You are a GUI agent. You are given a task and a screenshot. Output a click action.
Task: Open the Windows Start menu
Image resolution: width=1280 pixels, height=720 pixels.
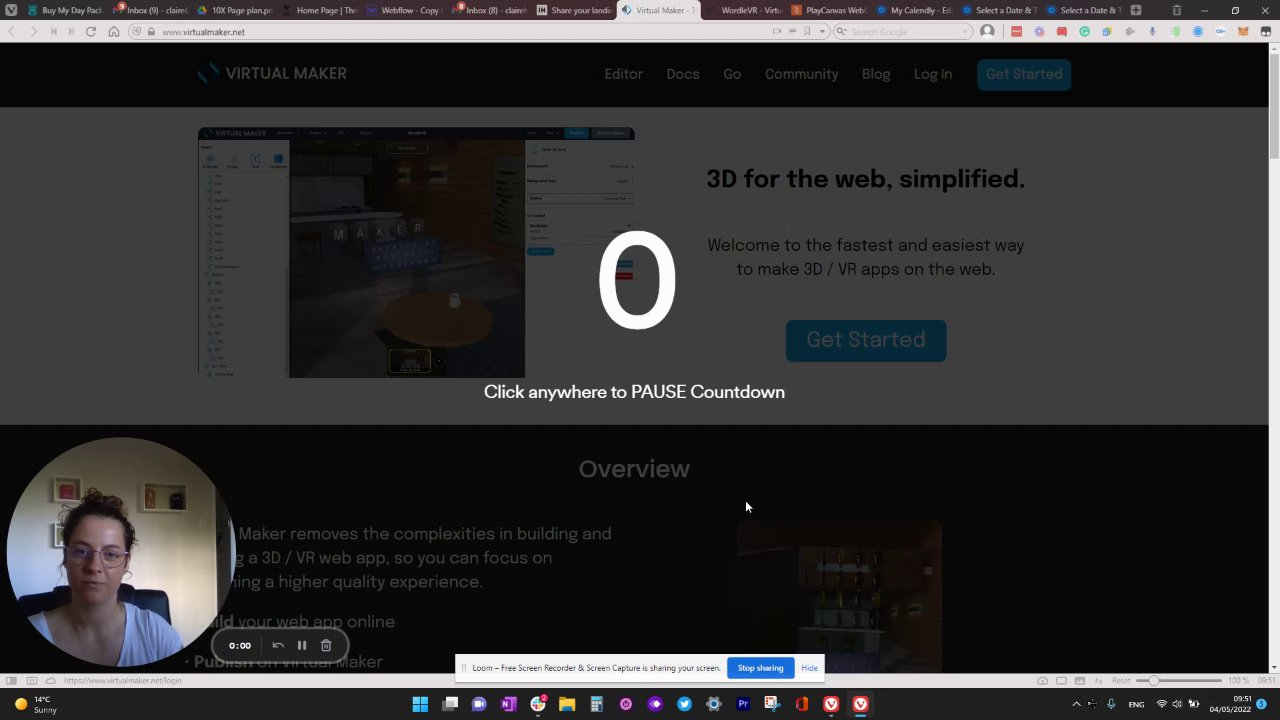click(x=421, y=704)
